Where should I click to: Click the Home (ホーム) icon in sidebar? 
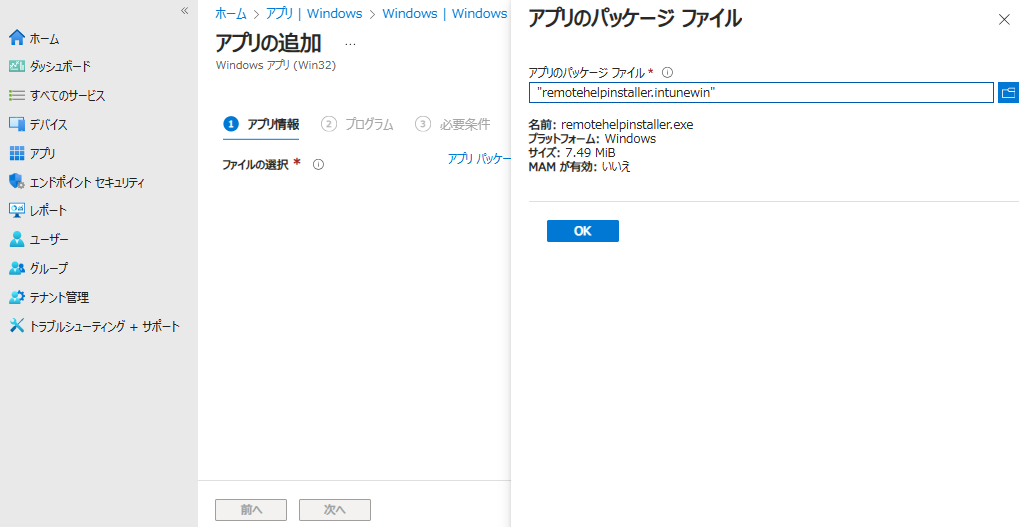tap(17, 37)
